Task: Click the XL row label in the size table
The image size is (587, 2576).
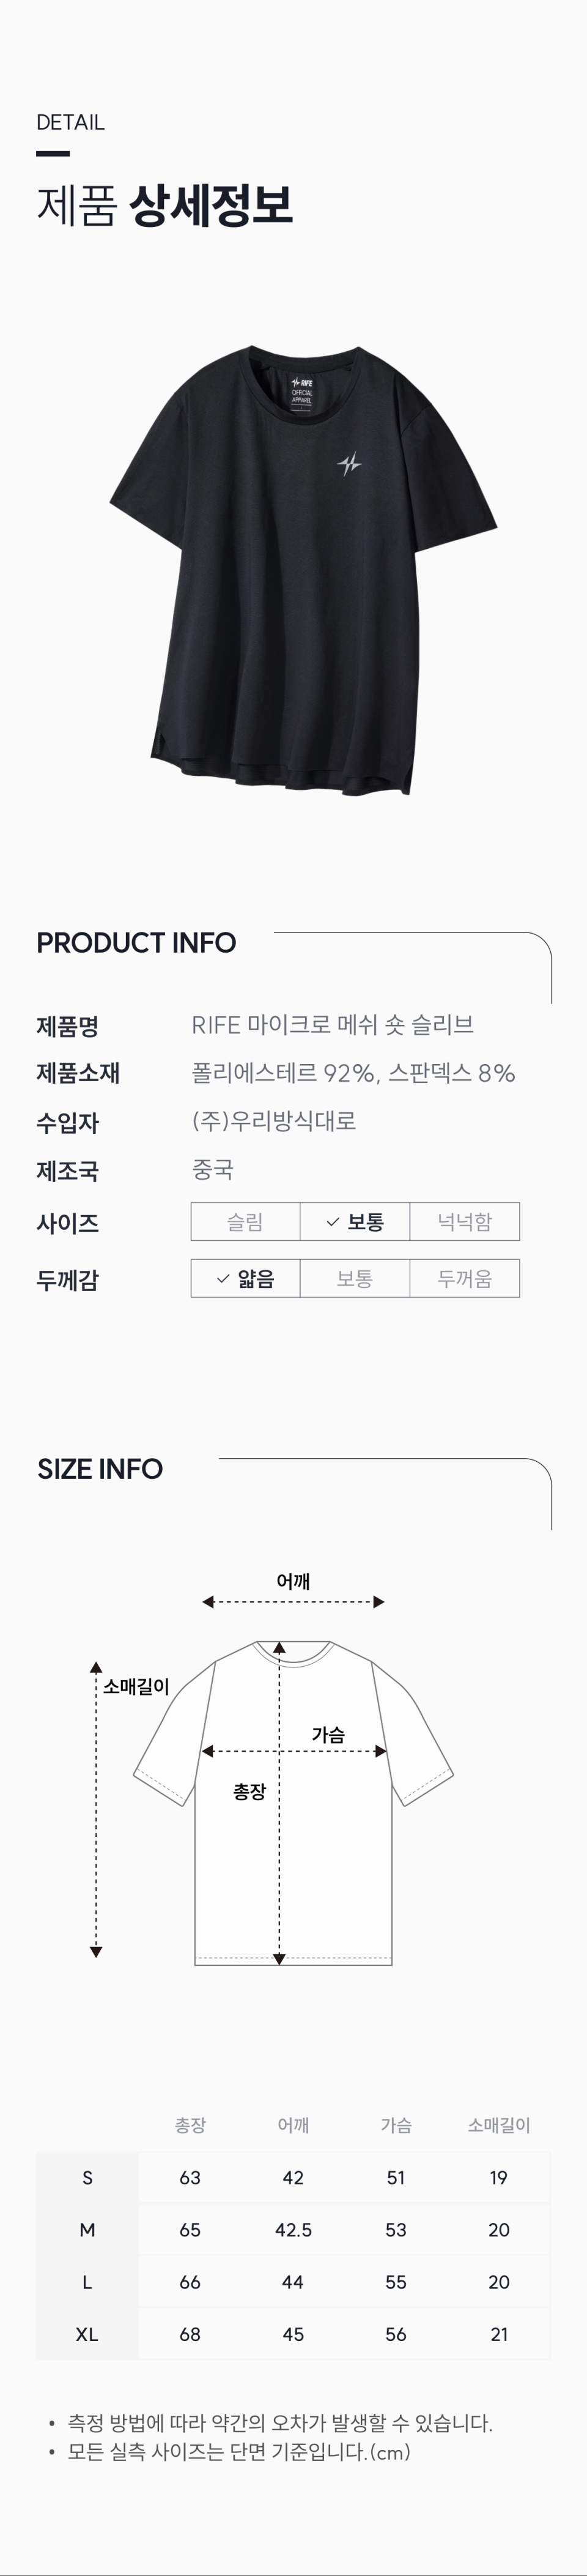Action: pyautogui.click(x=87, y=2334)
